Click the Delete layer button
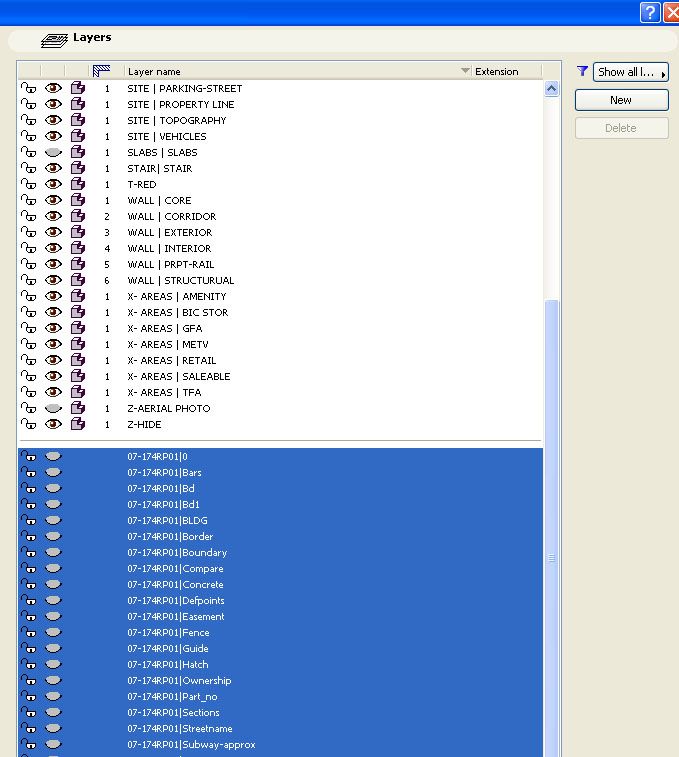 click(622, 128)
